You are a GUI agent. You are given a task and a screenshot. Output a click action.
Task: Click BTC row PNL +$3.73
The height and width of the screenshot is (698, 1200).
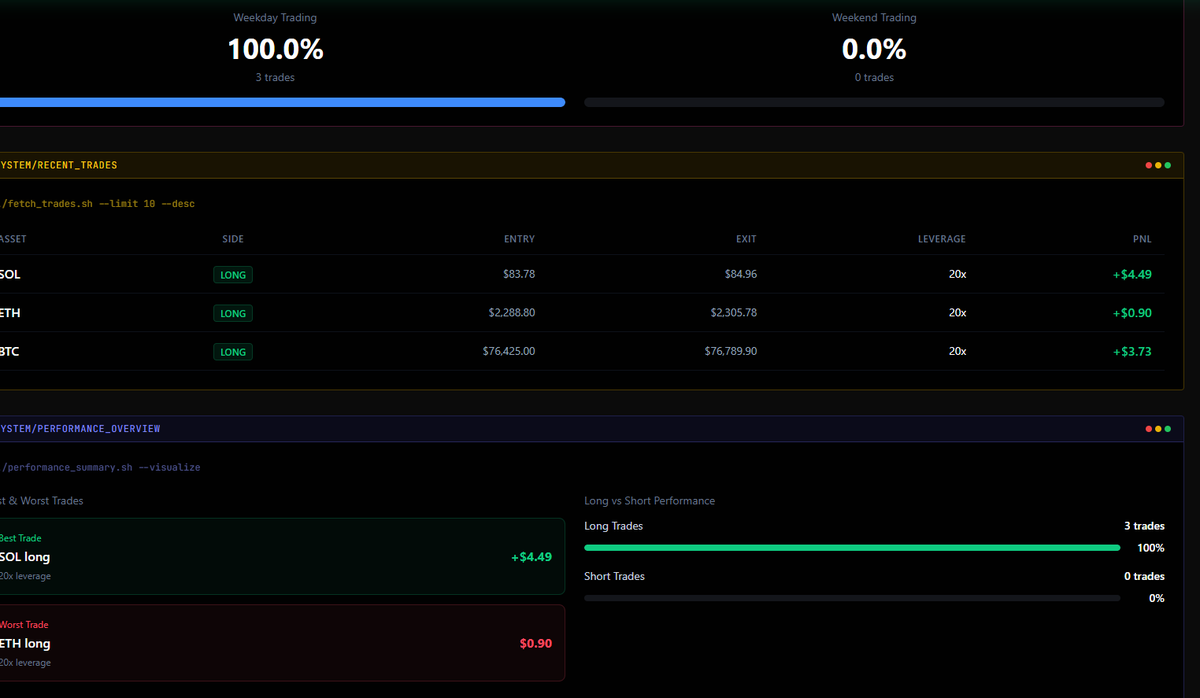coord(1132,352)
